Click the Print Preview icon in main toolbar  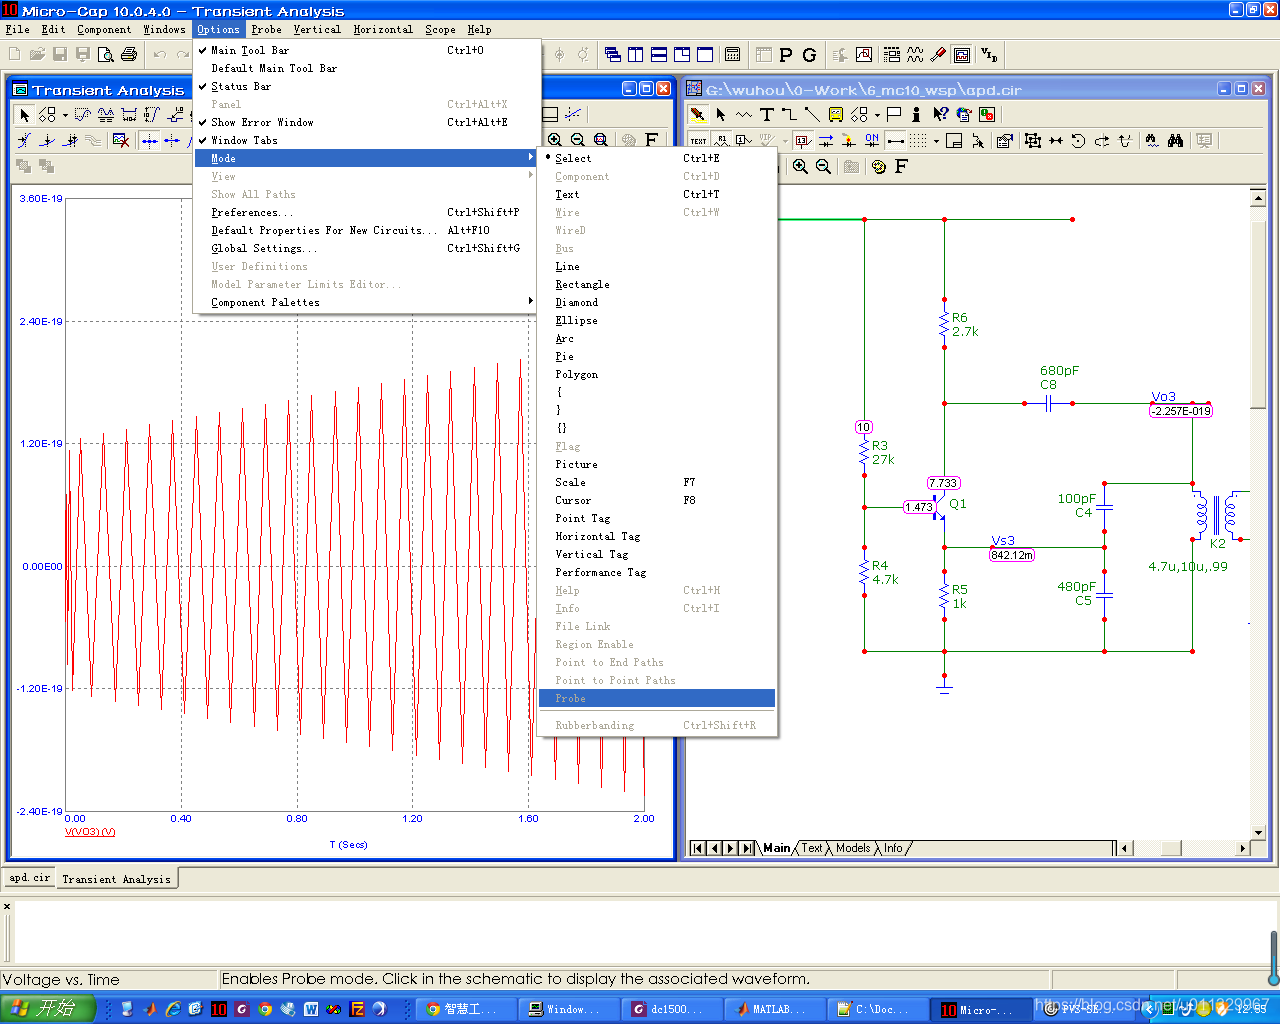[x=106, y=54]
